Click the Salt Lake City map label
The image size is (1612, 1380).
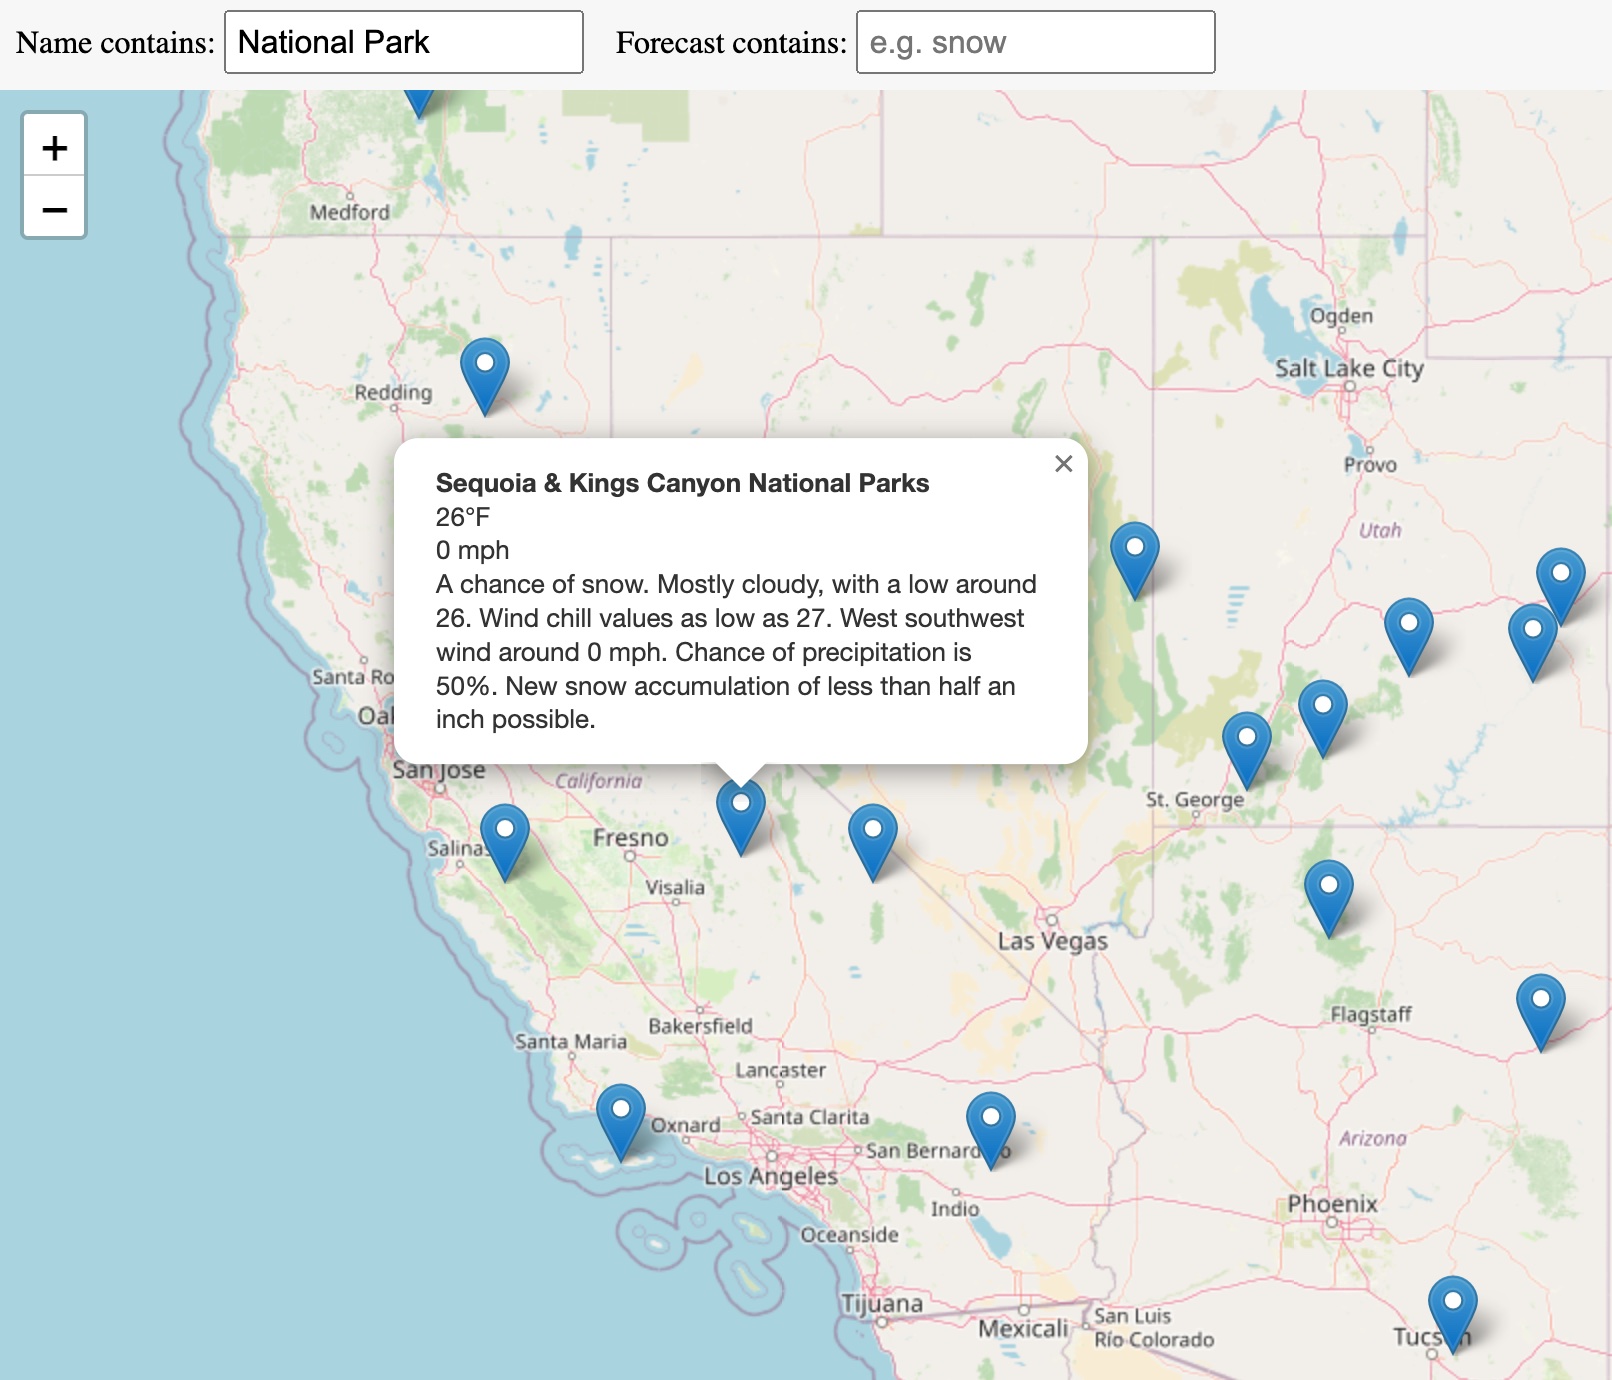(1349, 369)
